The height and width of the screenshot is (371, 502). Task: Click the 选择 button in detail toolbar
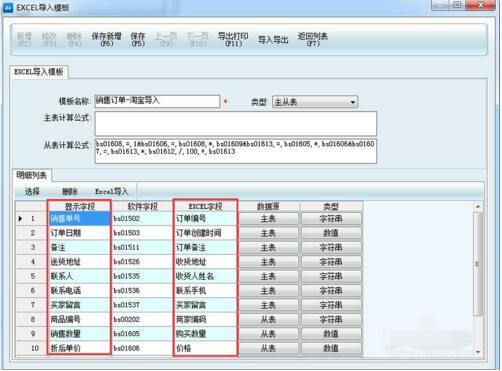click(x=32, y=192)
